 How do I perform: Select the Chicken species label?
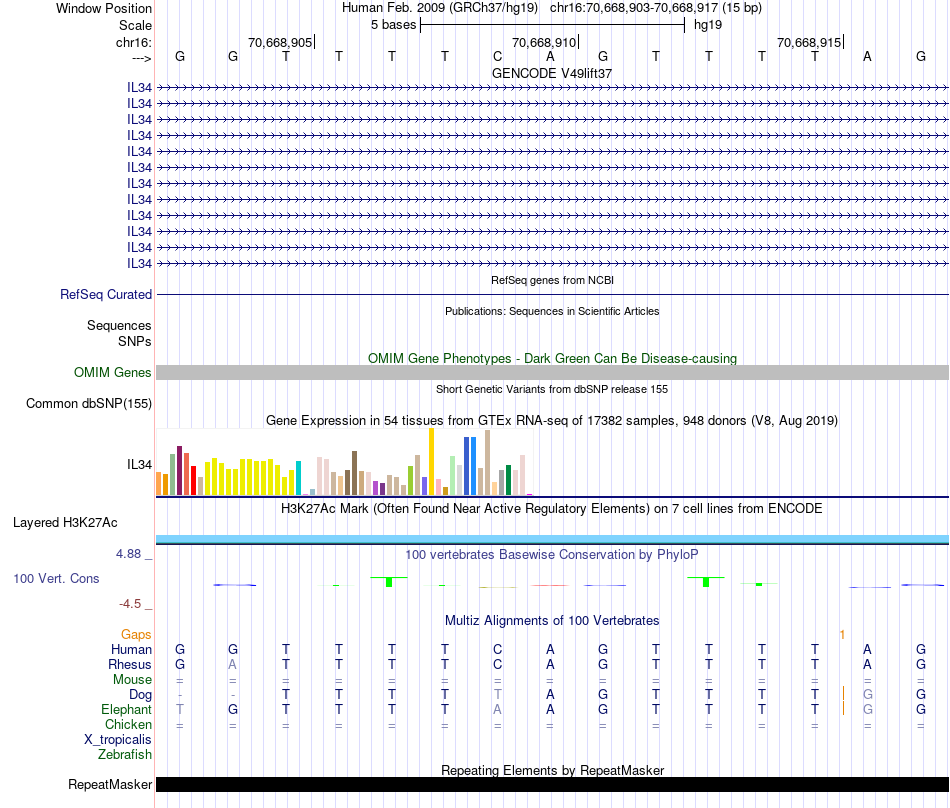tap(128, 724)
